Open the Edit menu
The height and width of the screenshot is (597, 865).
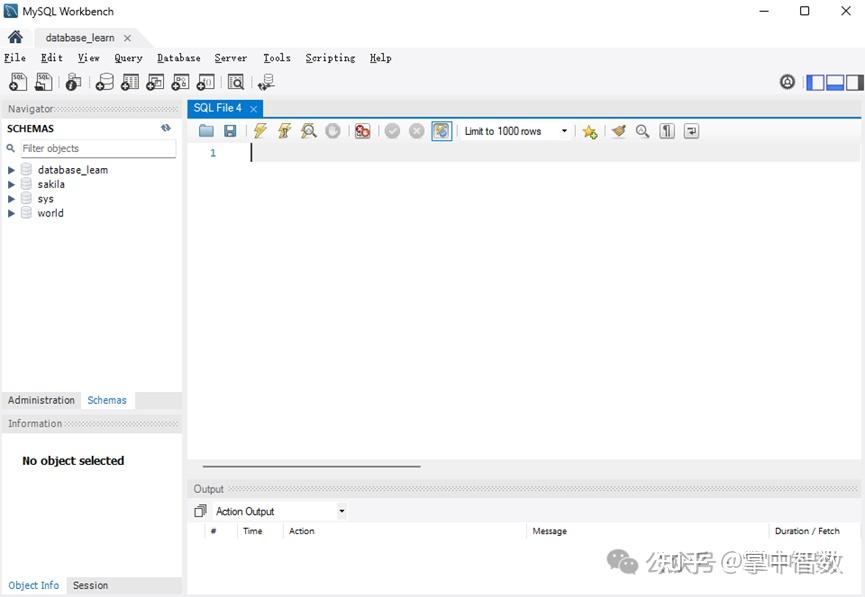[x=51, y=57]
